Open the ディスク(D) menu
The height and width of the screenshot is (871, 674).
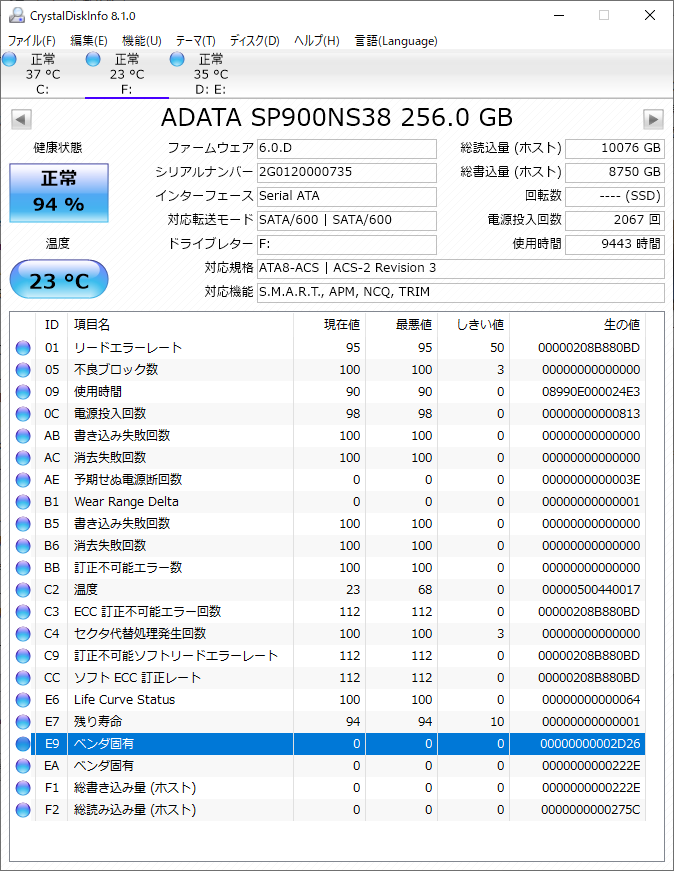tap(254, 41)
